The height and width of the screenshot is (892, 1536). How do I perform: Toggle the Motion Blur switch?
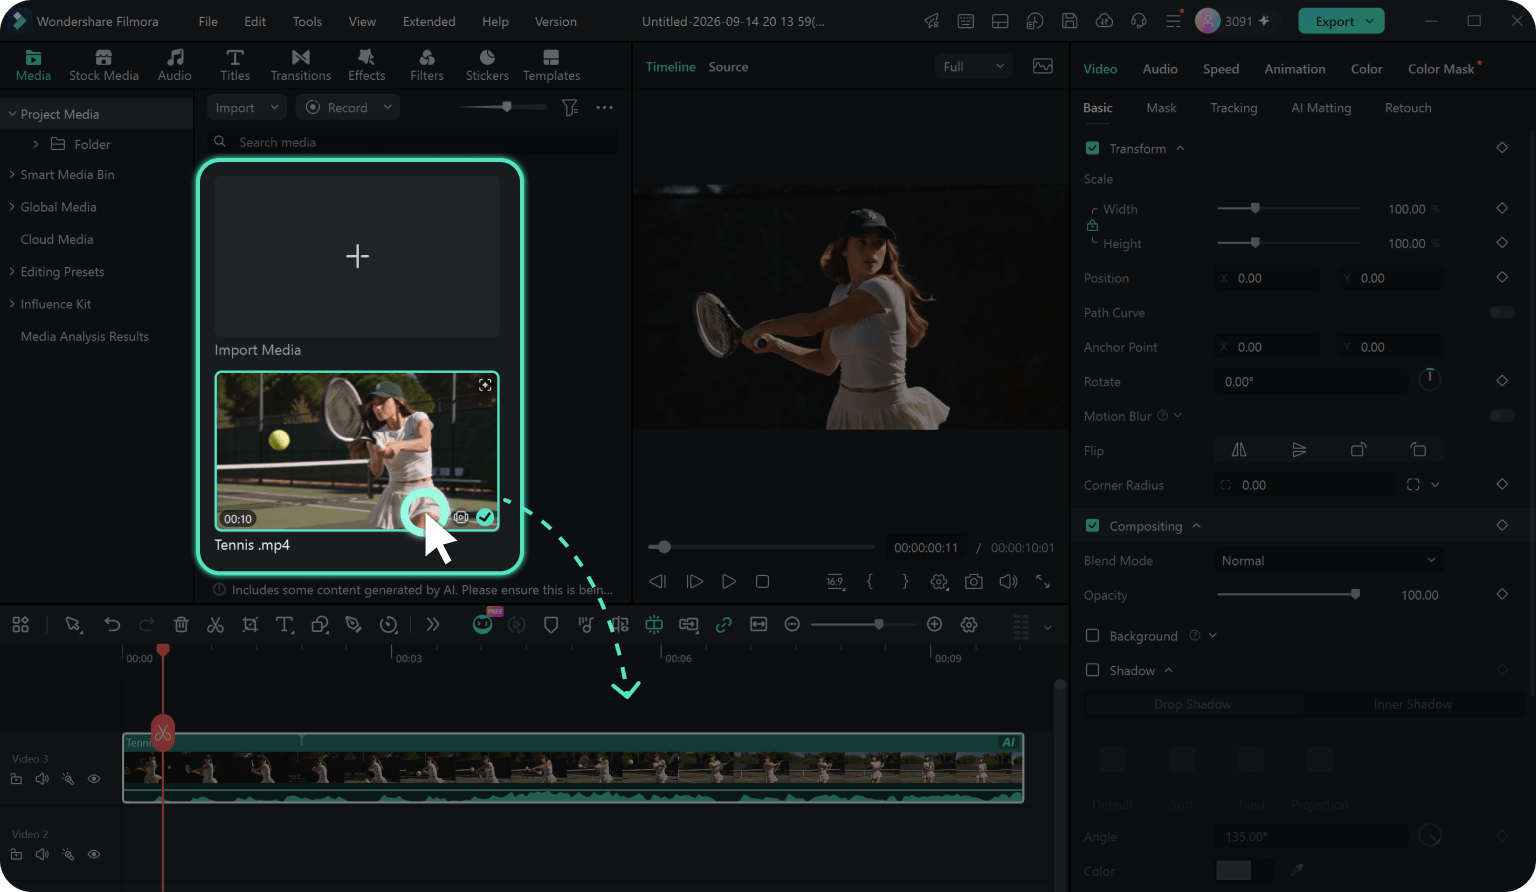point(1502,416)
